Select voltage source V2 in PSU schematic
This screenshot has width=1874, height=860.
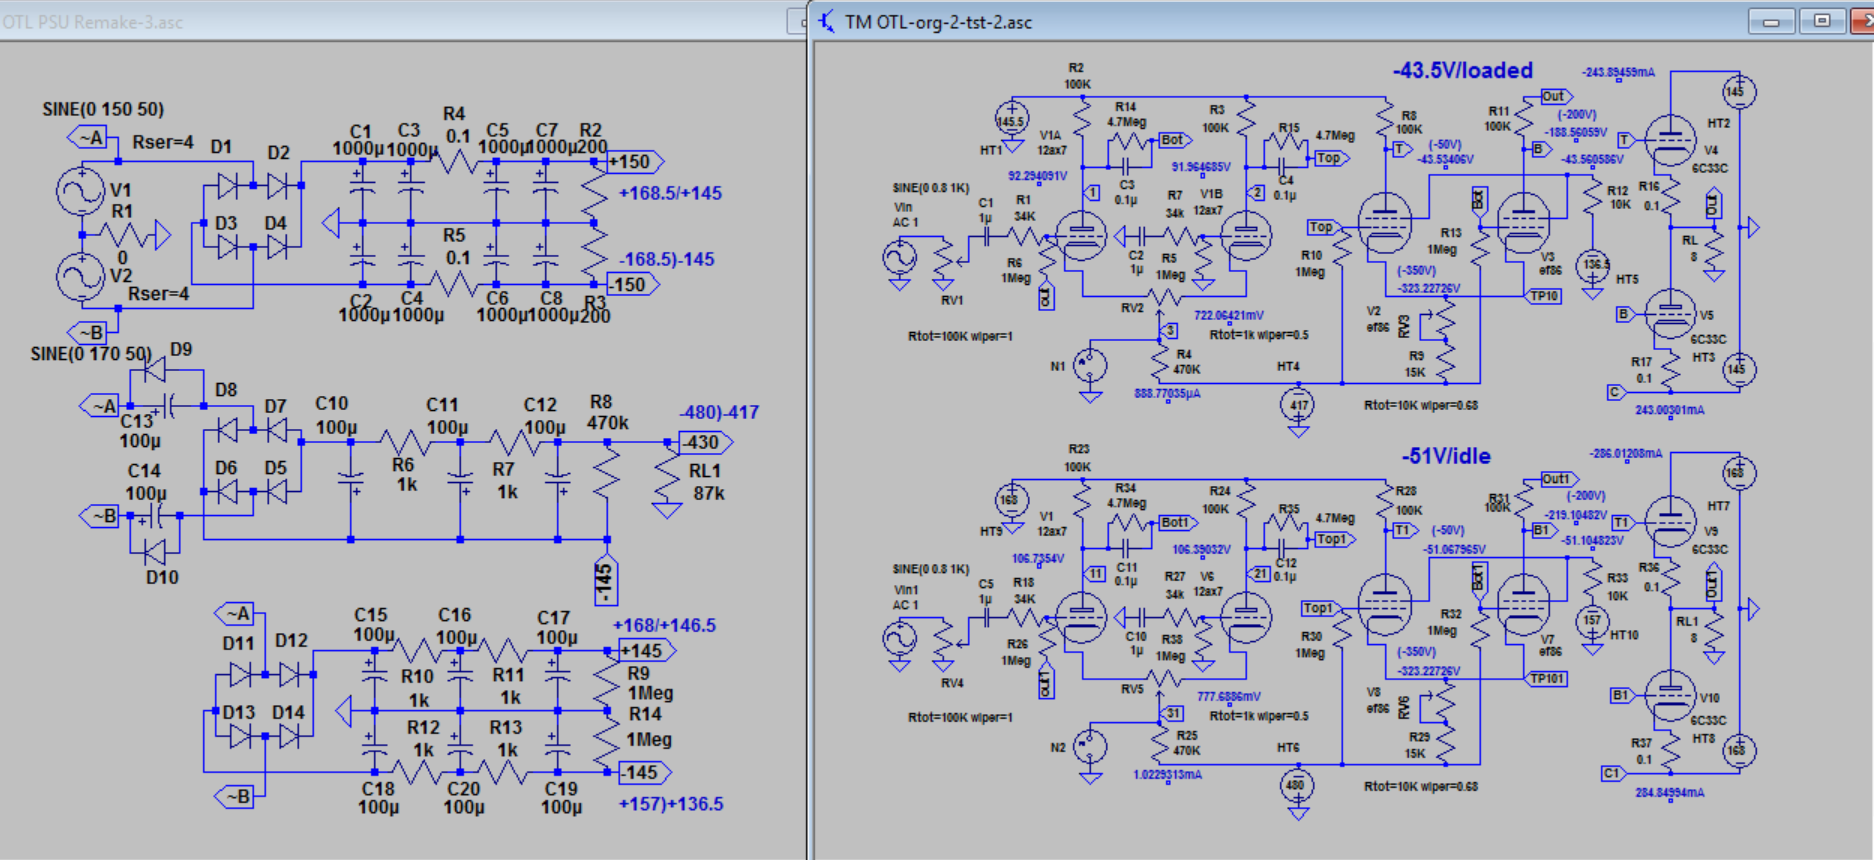tap(80, 277)
